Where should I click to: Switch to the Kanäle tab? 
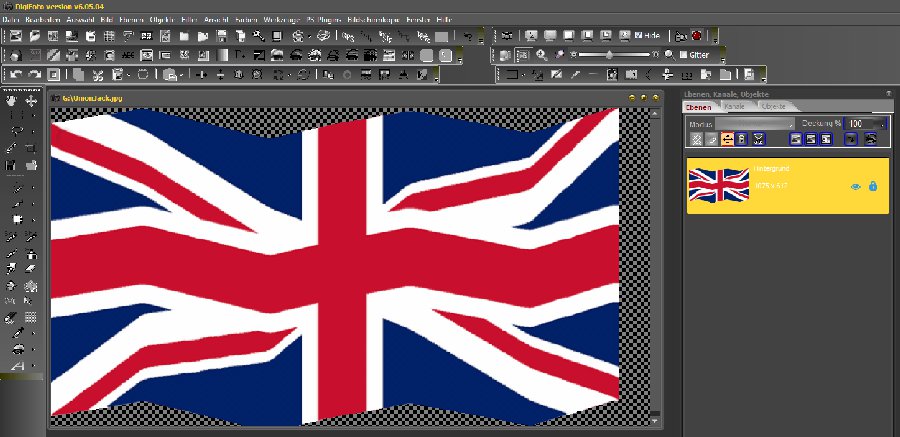(x=735, y=106)
